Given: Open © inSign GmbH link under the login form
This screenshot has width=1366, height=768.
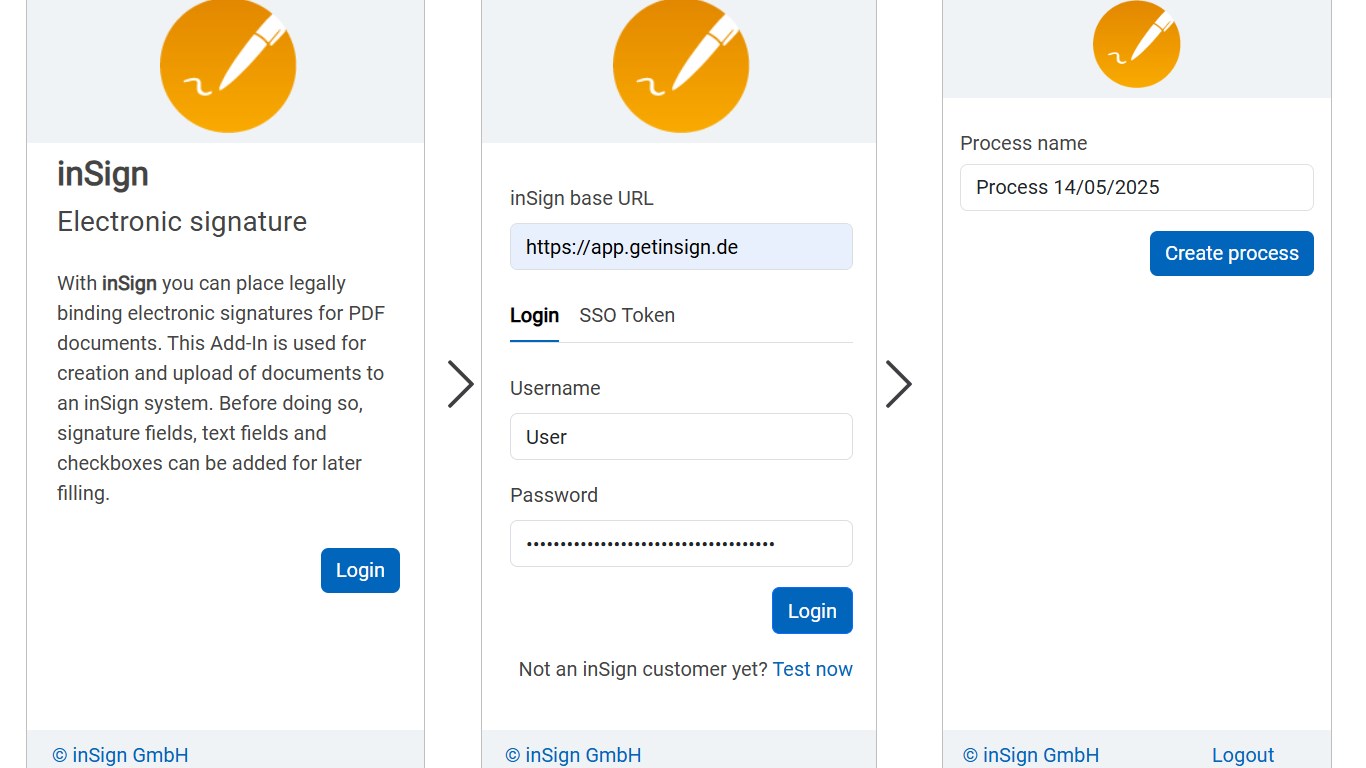Looking at the screenshot, I should pyautogui.click(x=573, y=756).
